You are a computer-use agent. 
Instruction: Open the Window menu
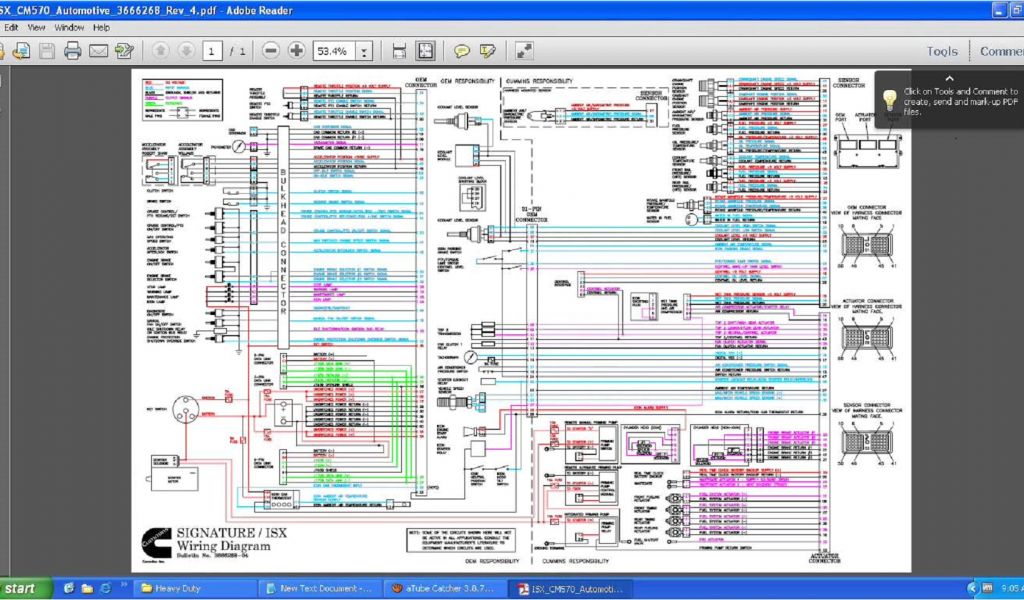69,27
